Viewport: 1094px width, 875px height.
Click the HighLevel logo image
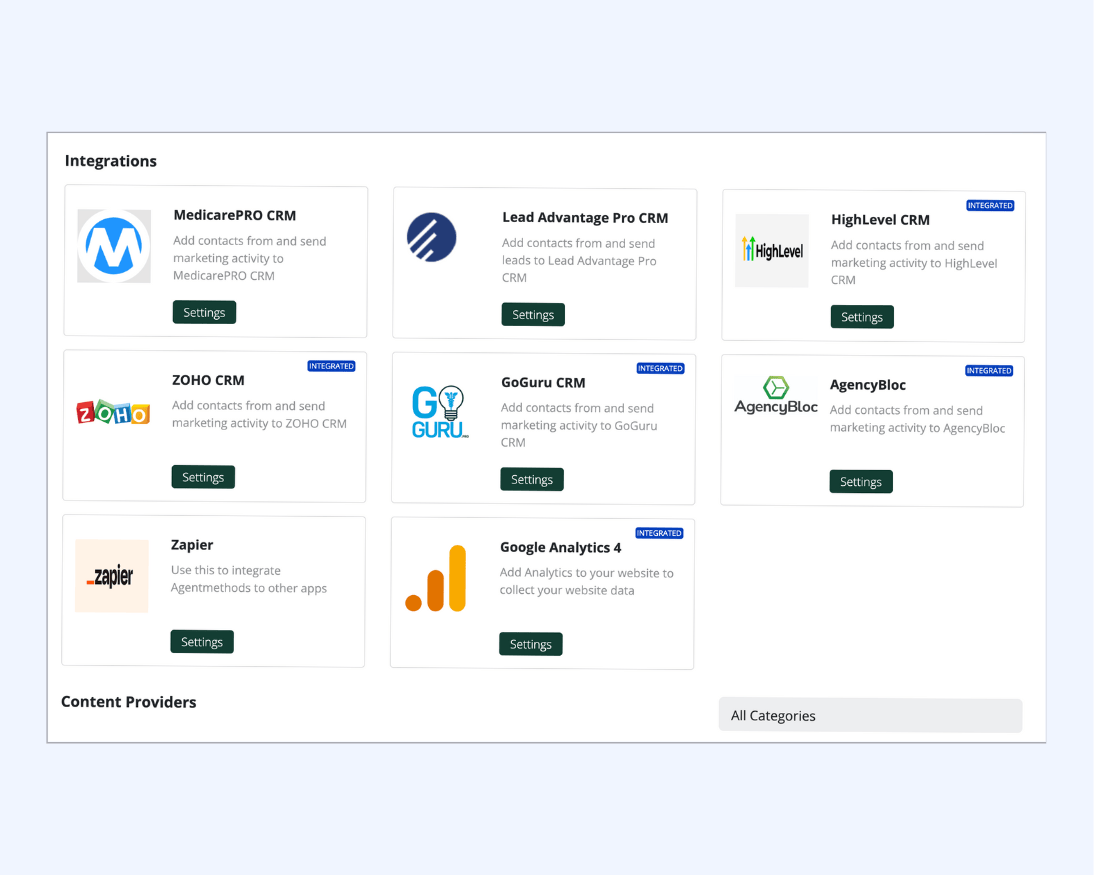click(772, 250)
